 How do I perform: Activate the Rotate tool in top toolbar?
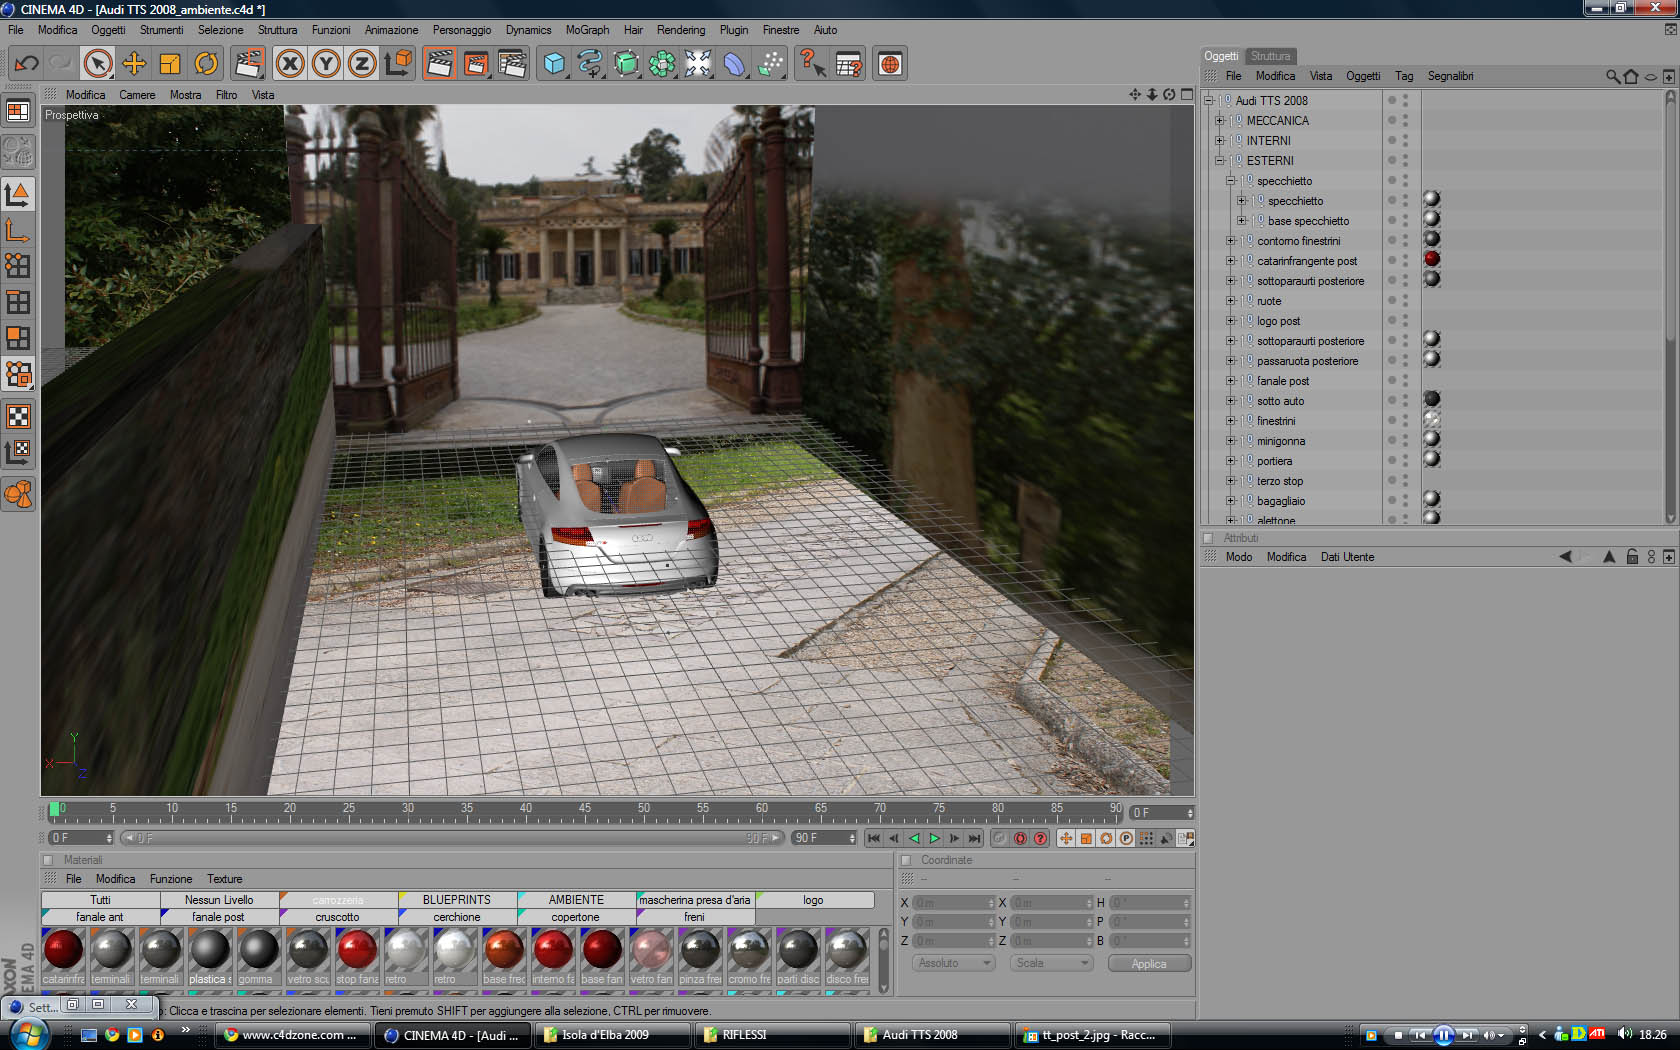click(206, 64)
